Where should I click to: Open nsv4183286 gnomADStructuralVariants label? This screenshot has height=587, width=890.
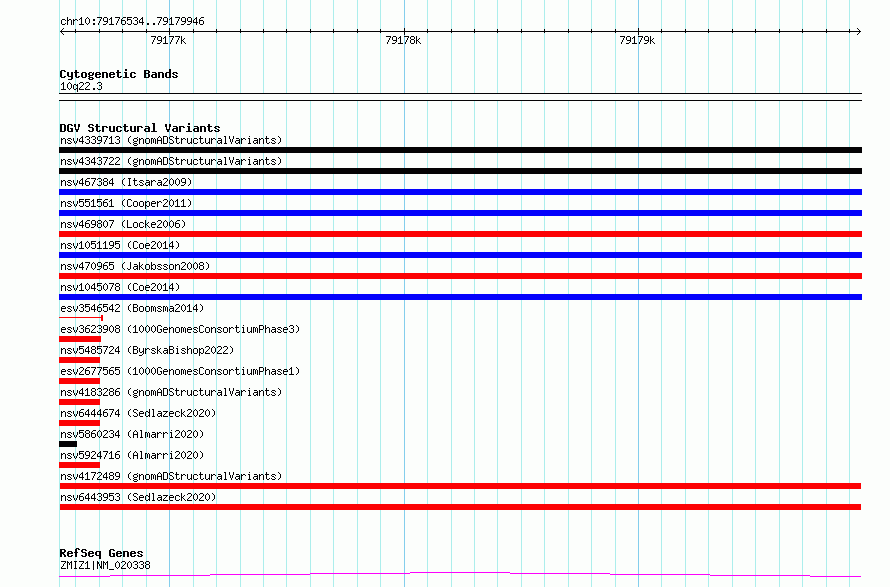(x=171, y=392)
